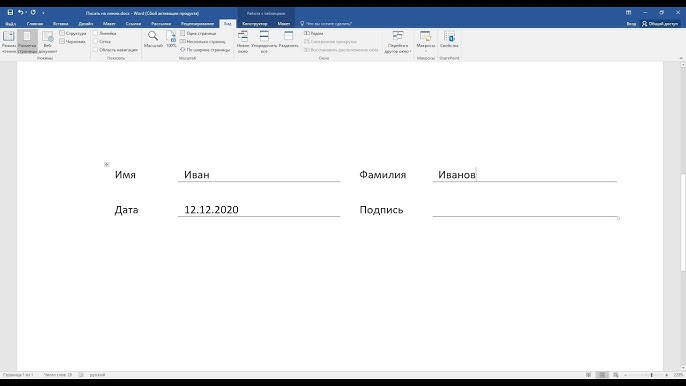Click the Иванов surname field
686x386 pixels.
[x=525, y=175]
